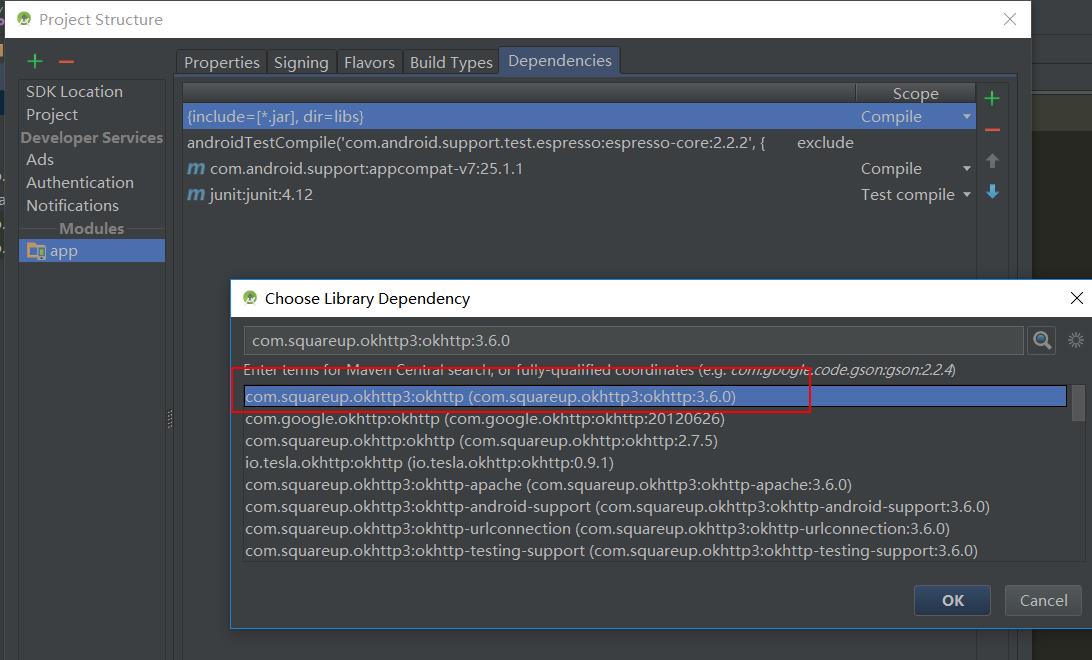Viewport: 1092px width, 660px height.
Task: Select okhttp-urlconnection 3.6.0 from results
Action: (x=597, y=528)
